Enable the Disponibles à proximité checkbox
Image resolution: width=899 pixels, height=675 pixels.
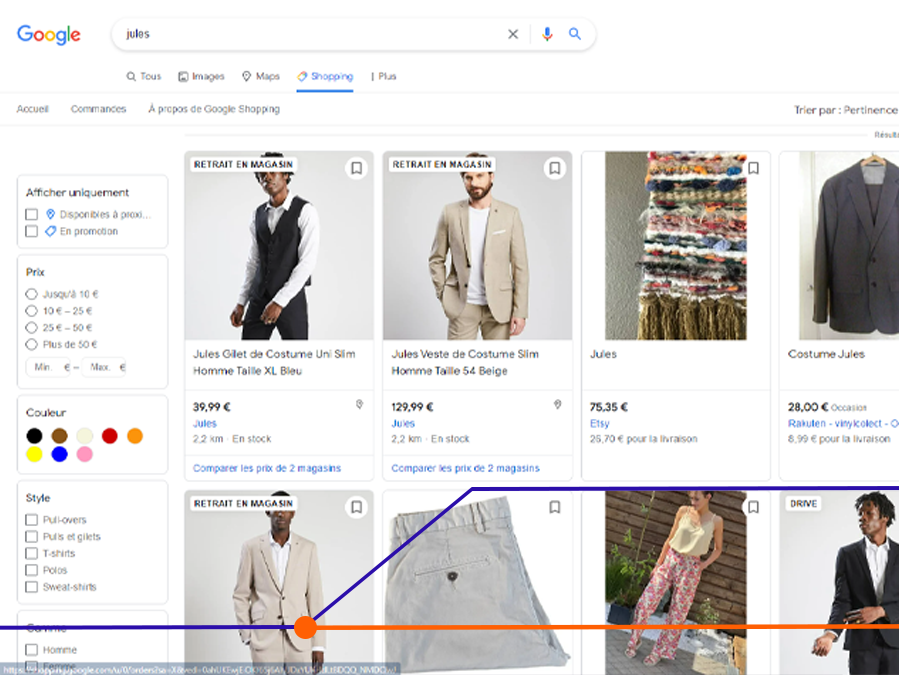click(32, 214)
